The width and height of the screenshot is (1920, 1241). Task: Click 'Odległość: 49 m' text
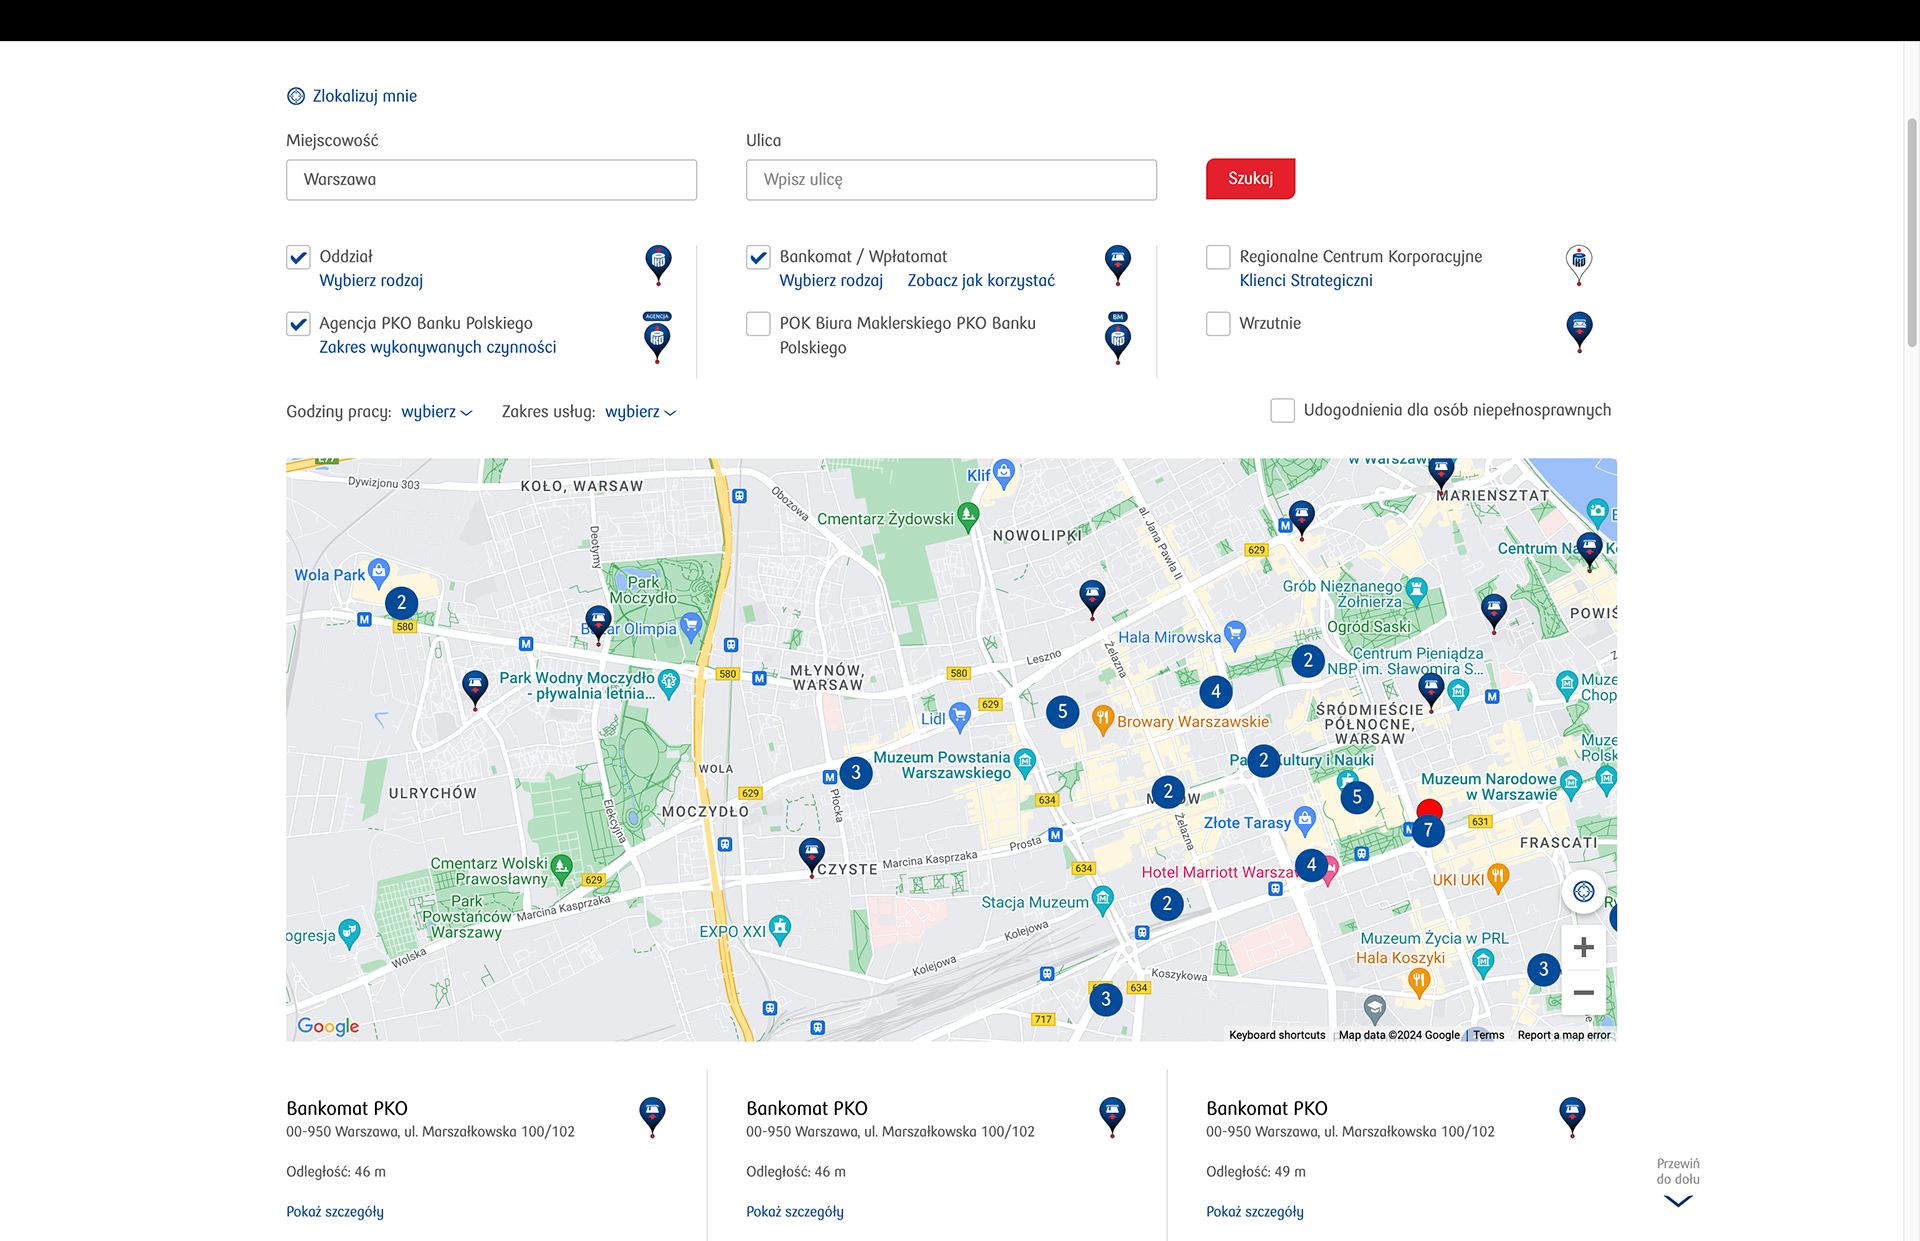(x=1256, y=1172)
